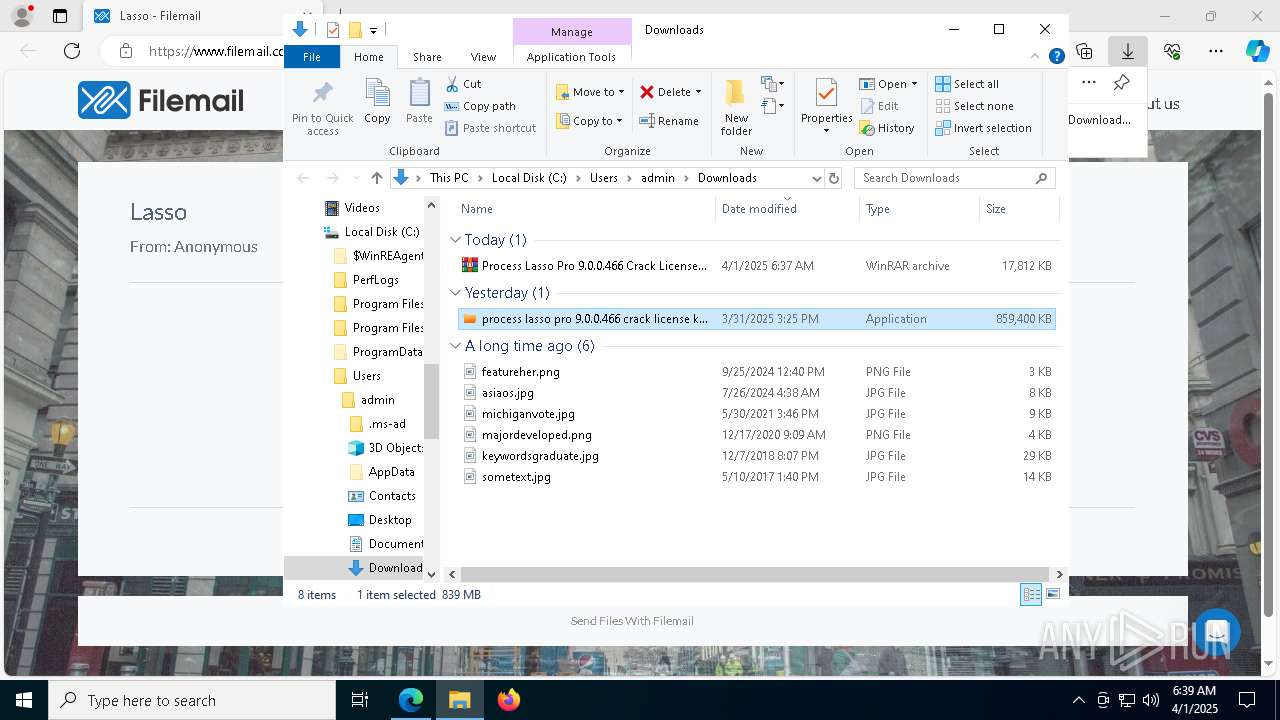Open Explorer Help question mark icon
This screenshot has height=720, width=1280.
click(x=1056, y=56)
